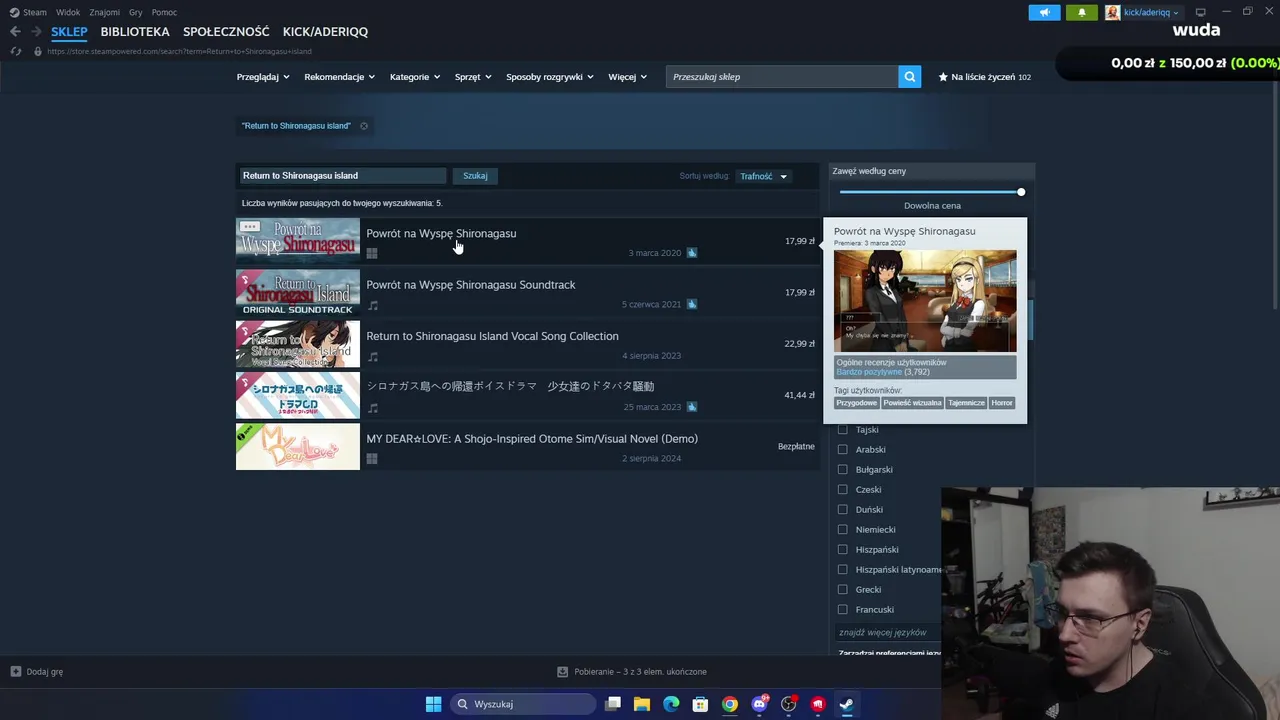Viewport: 1280px width, 720px height.
Task: Tick the Bułgarski language checkbox
Action: 842,470
